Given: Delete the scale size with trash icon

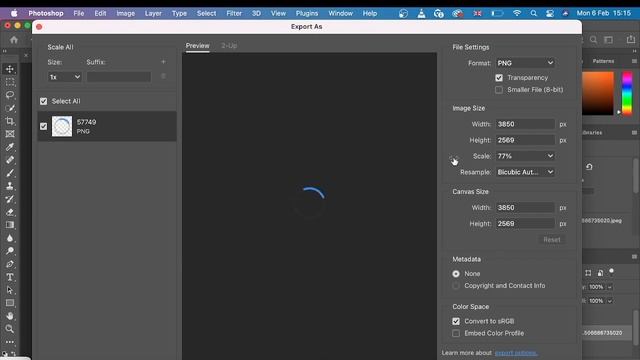Looking at the screenshot, I should tap(163, 76).
